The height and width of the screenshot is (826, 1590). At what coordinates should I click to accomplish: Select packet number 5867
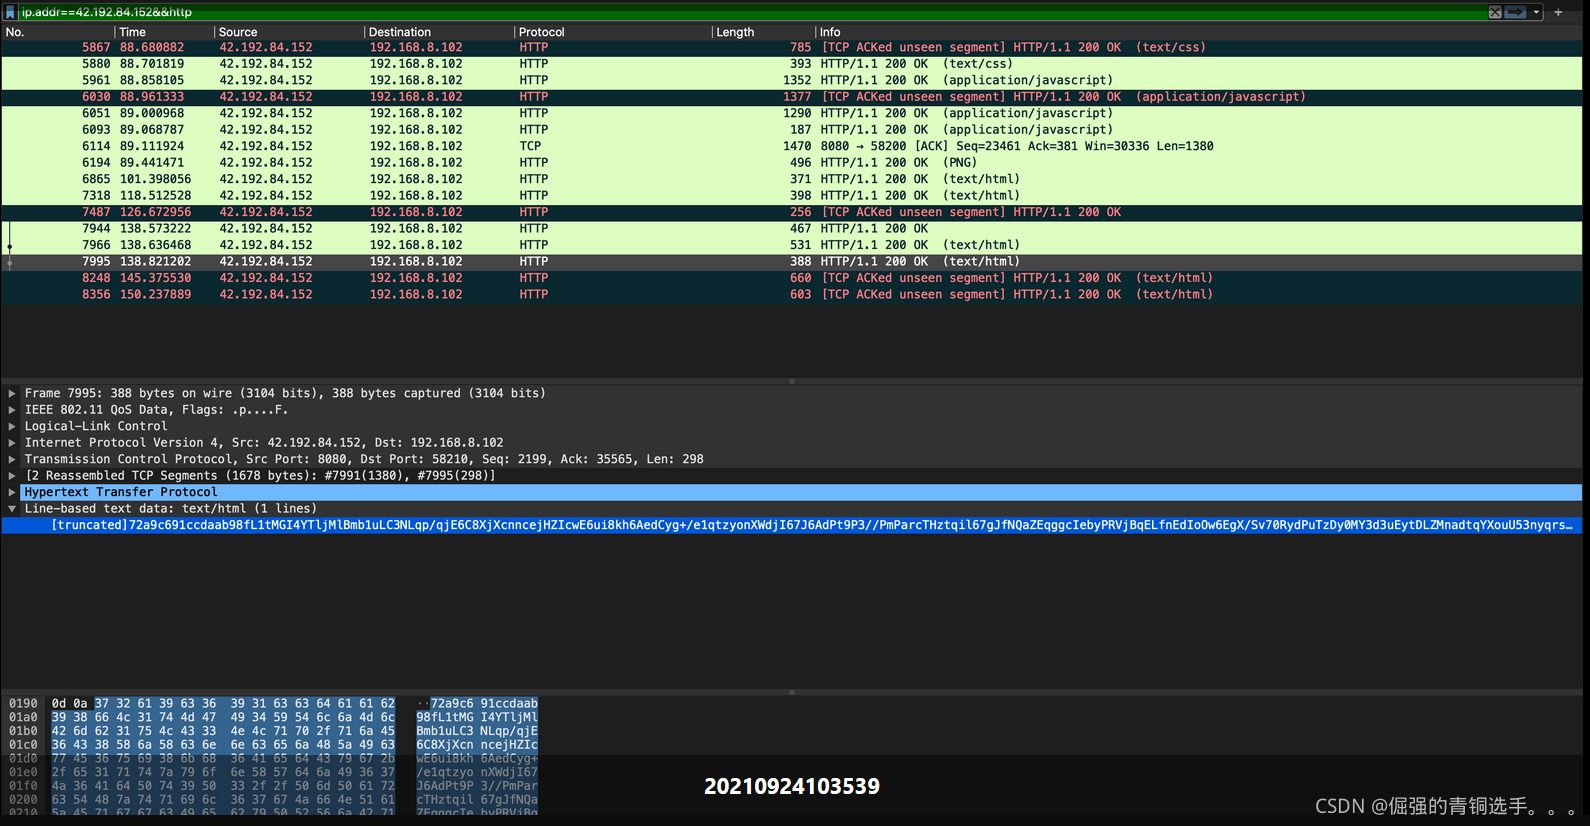tap(792, 47)
